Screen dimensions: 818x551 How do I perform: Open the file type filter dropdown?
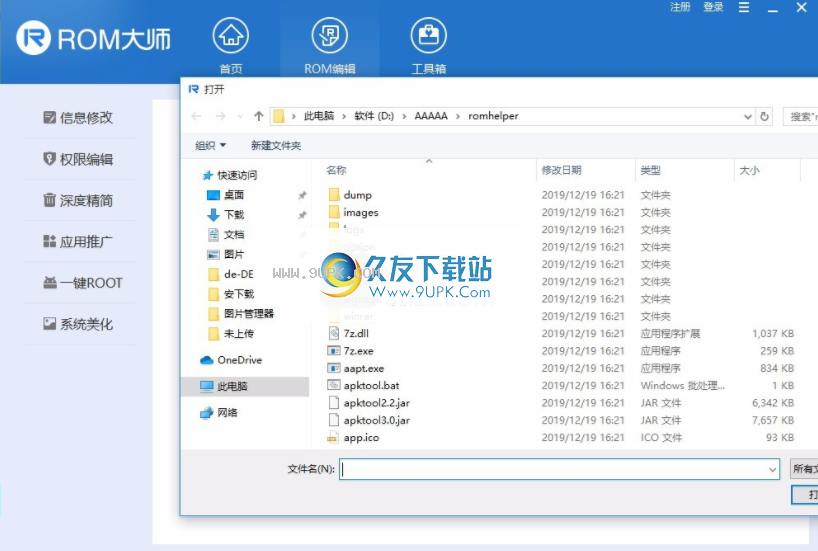tap(804, 469)
